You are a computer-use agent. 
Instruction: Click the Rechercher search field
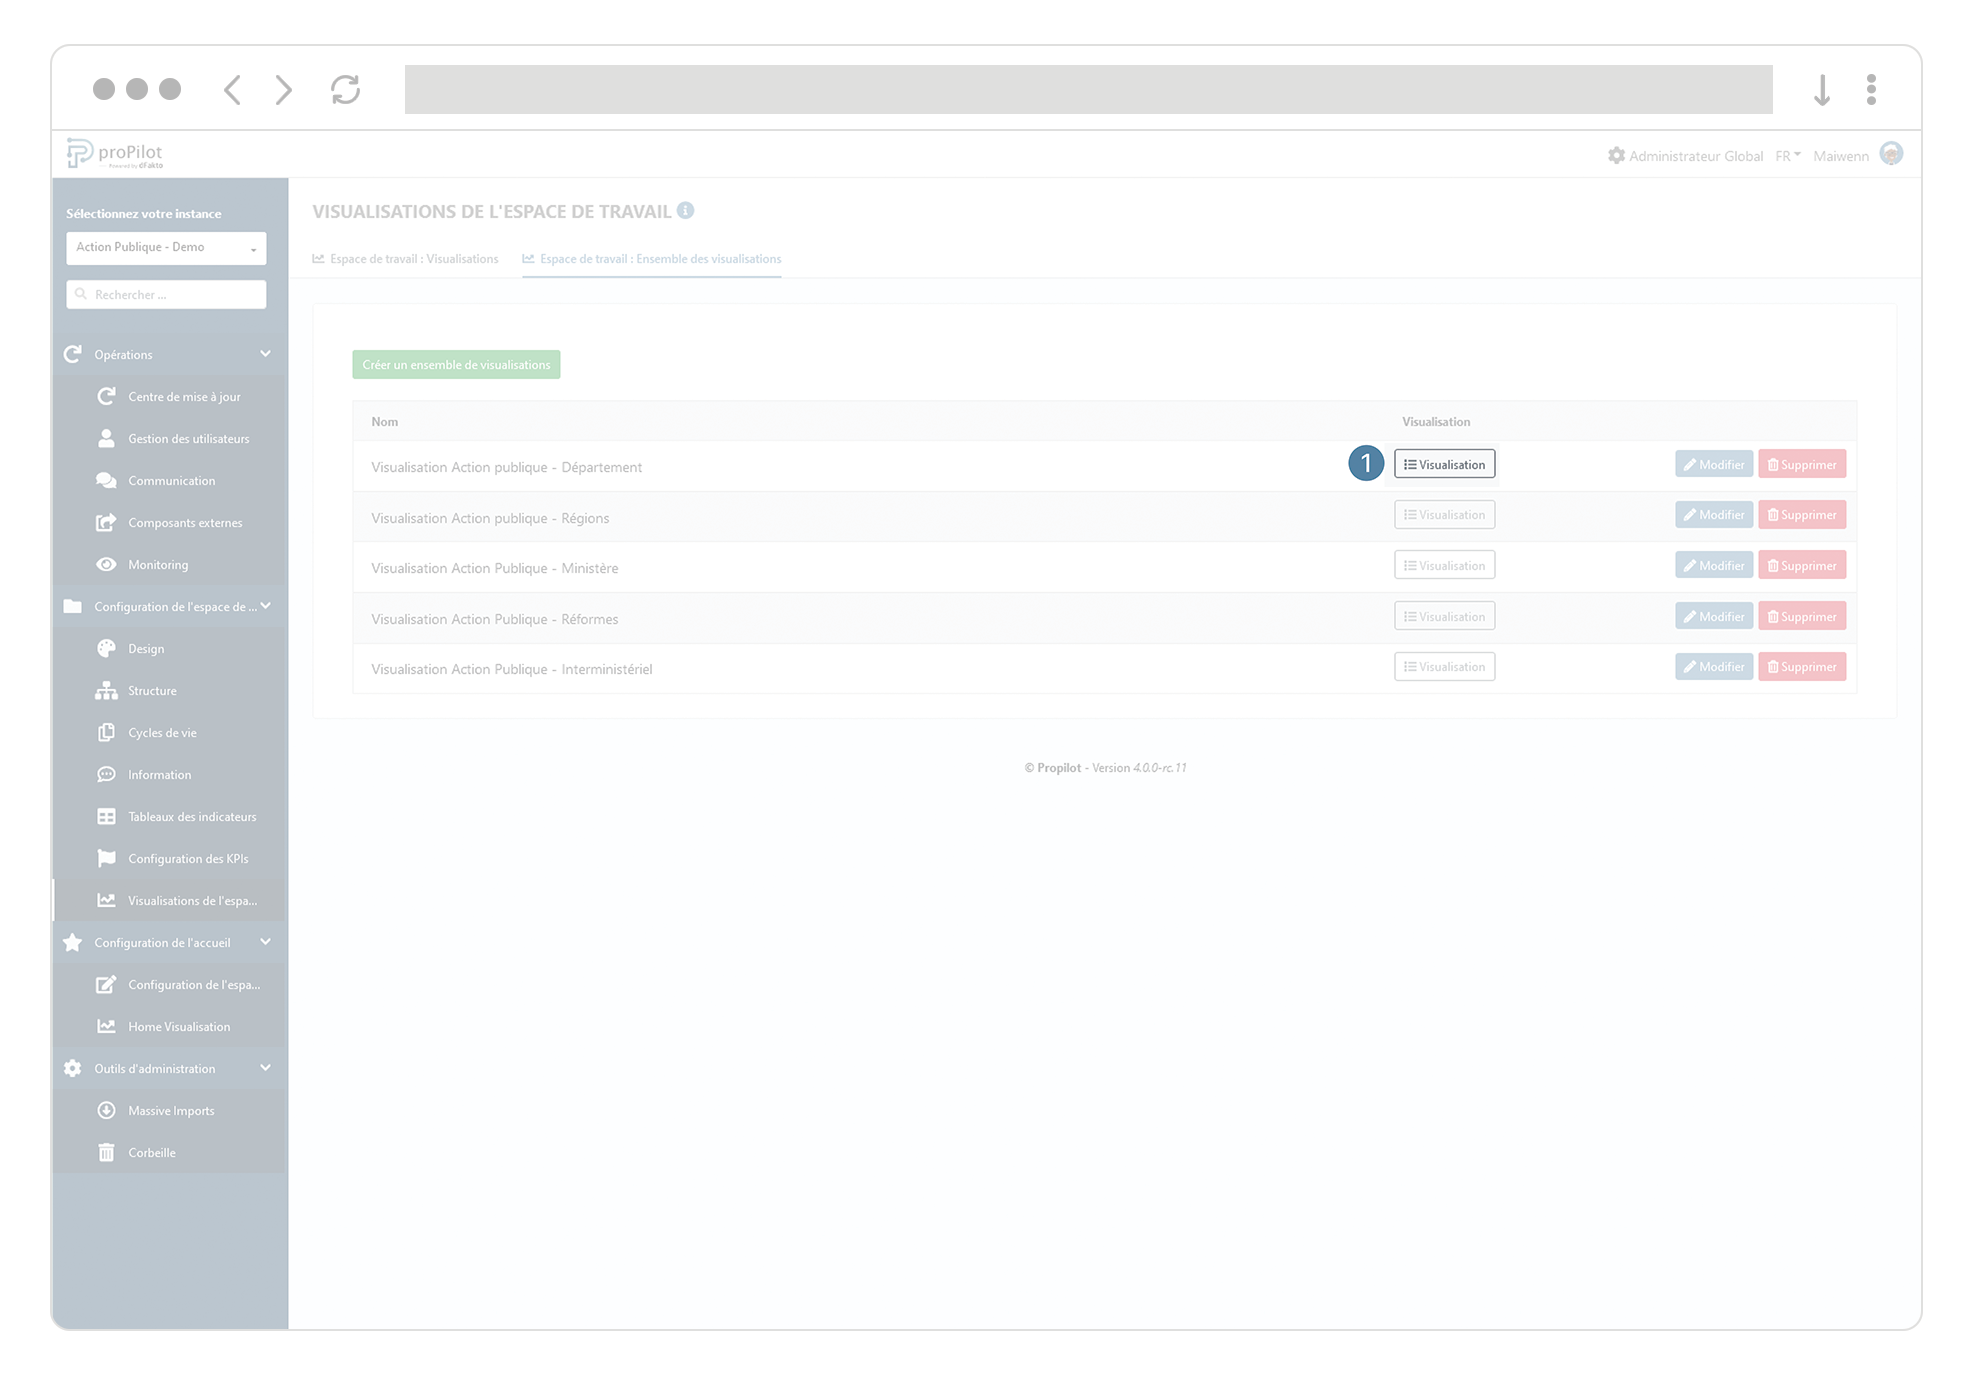(x=166, y=295)
